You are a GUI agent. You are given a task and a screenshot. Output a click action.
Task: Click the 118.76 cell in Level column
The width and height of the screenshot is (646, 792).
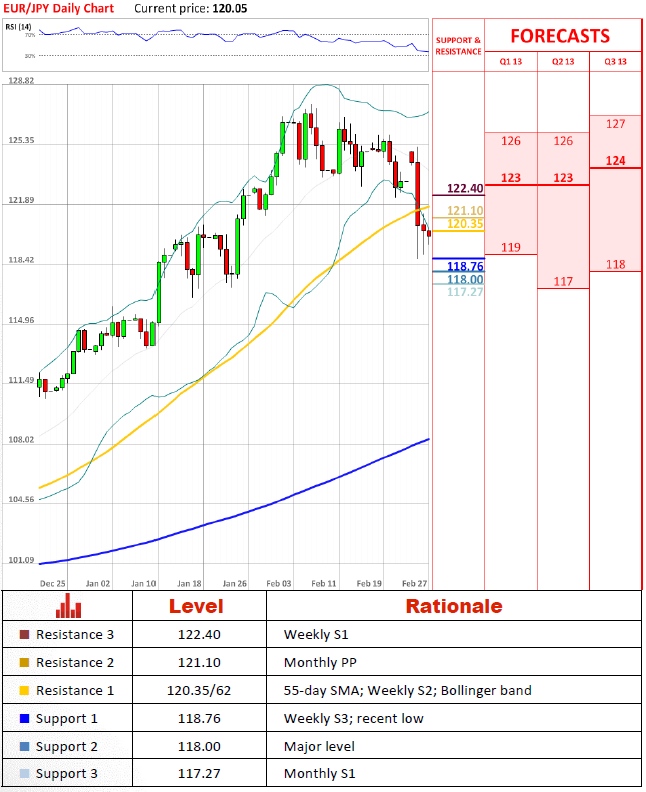point(199,718)
